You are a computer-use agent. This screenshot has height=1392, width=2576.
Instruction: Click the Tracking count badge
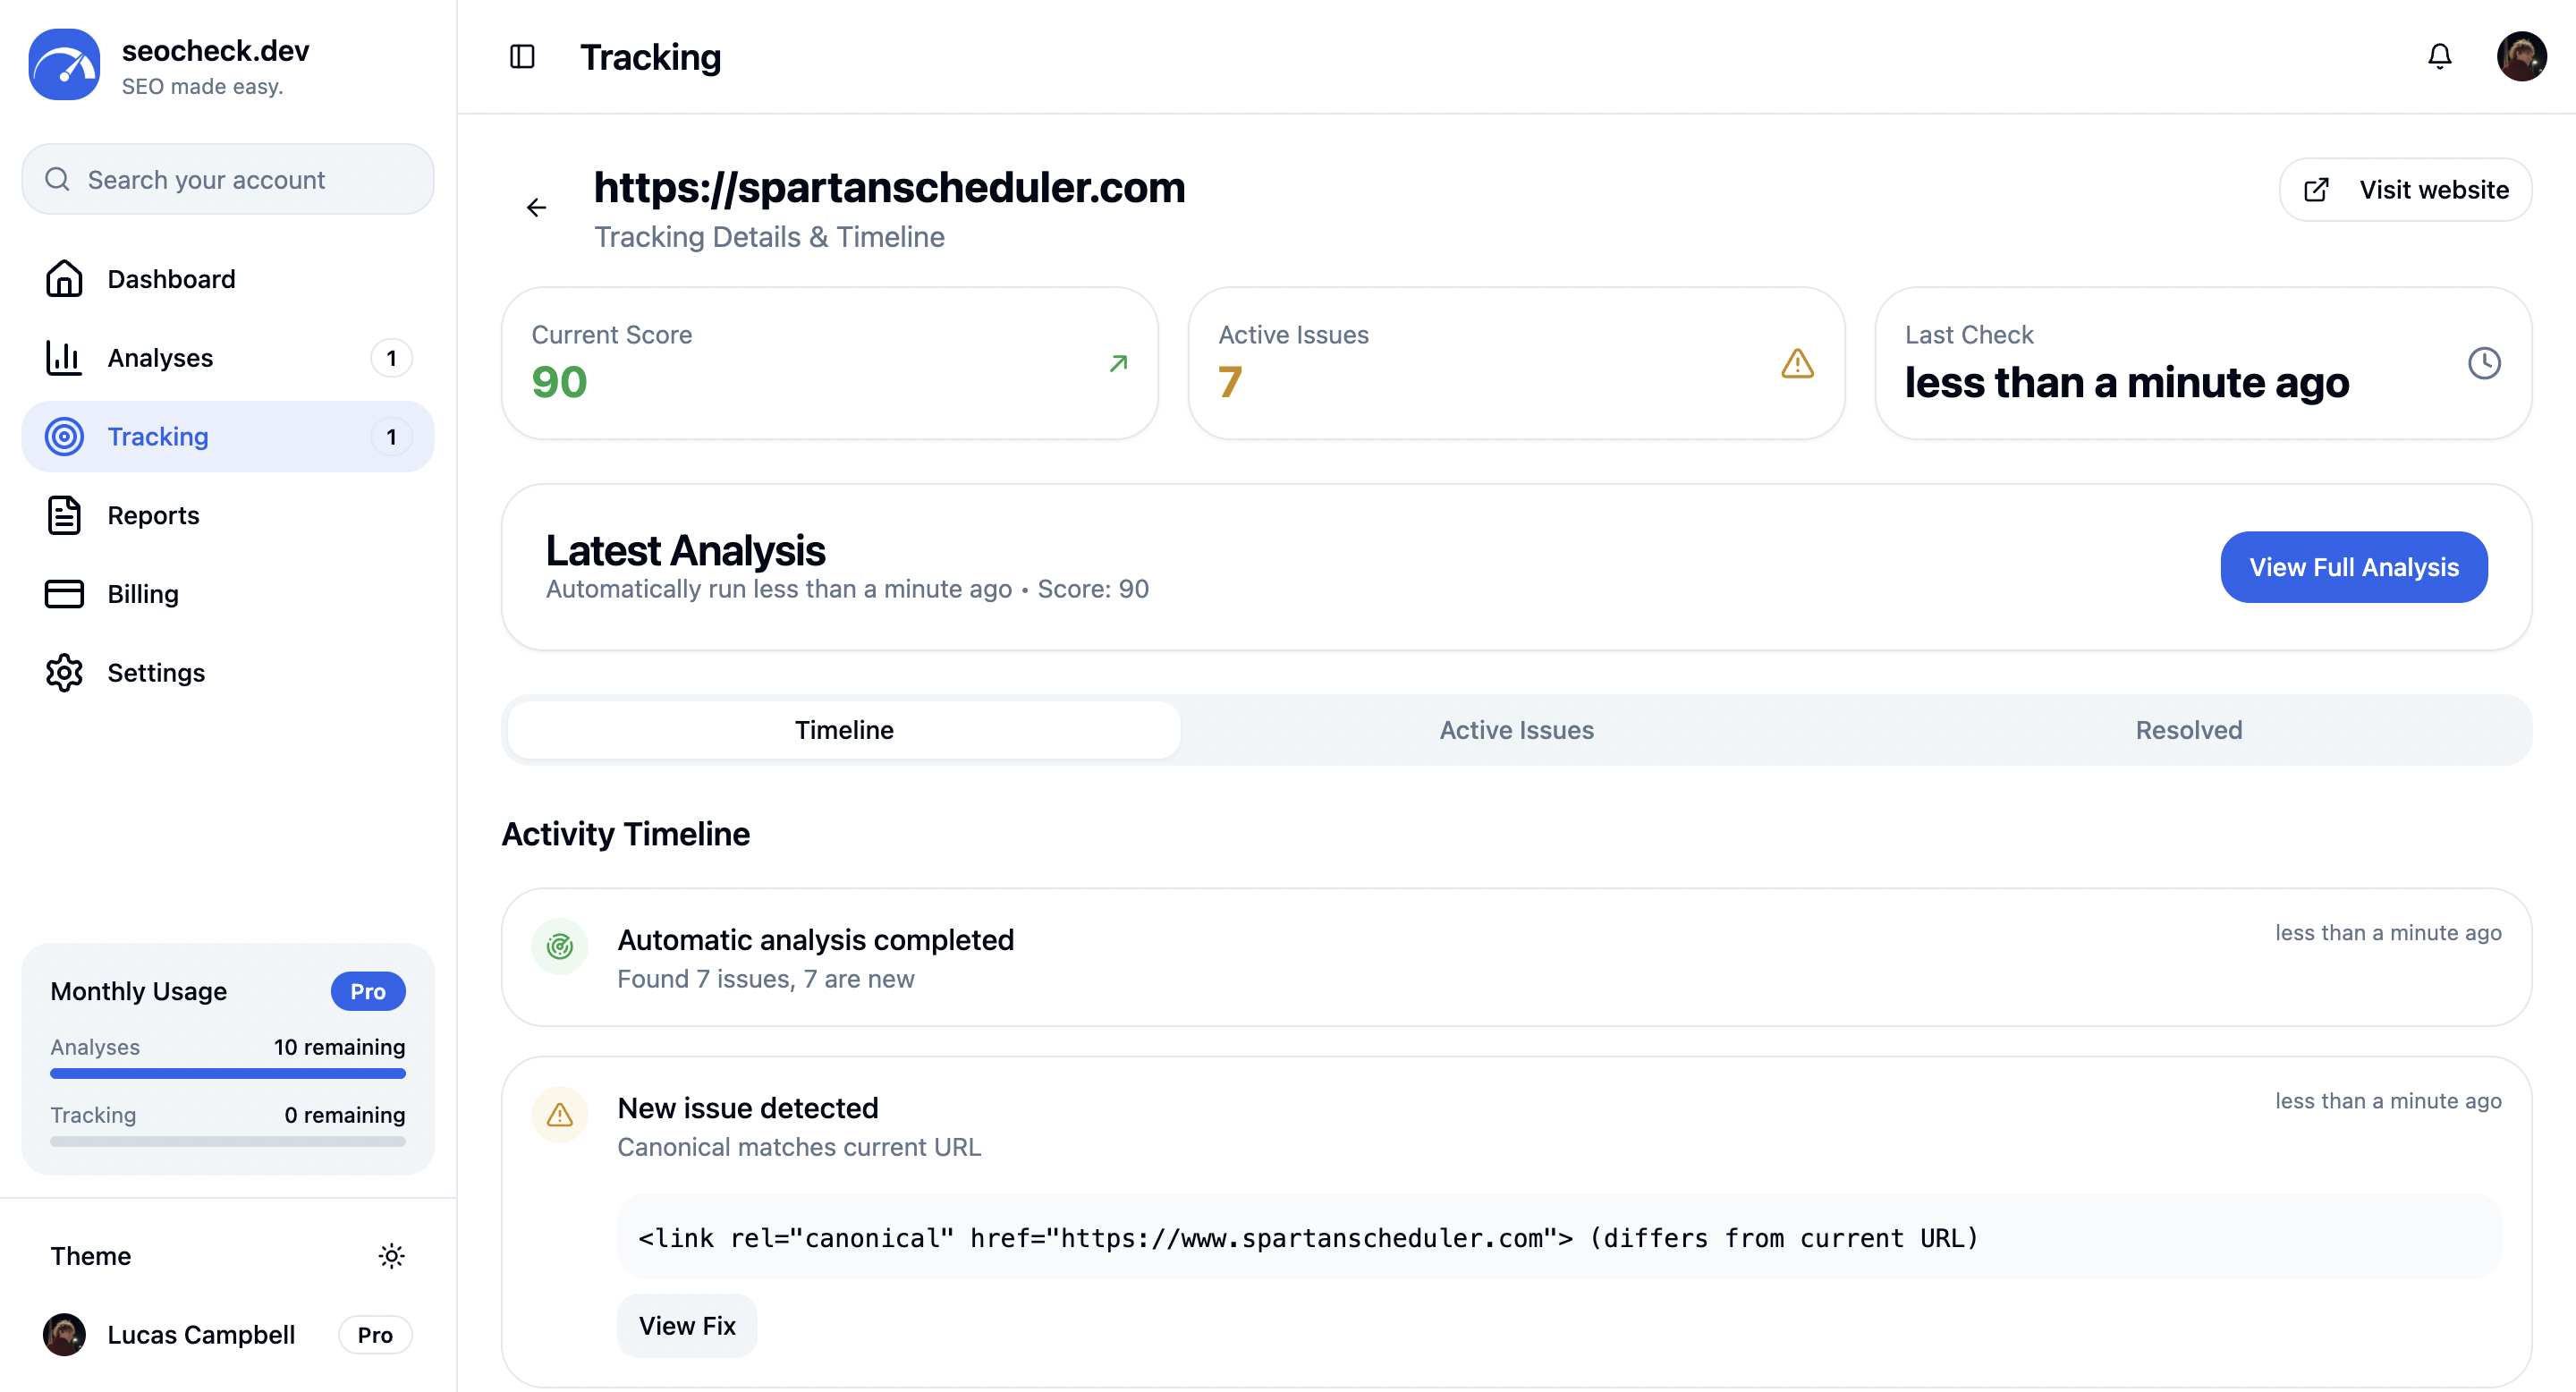(391, 437)
